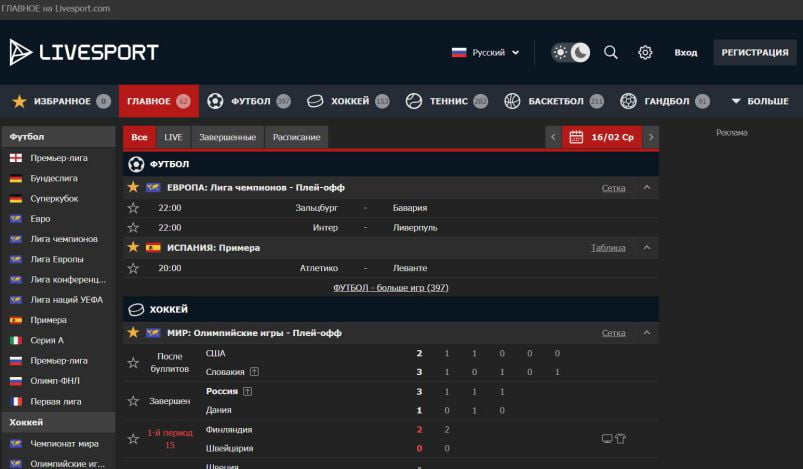Go to previous day arrow
Viewport: 803px width, 469px height.
553,137
